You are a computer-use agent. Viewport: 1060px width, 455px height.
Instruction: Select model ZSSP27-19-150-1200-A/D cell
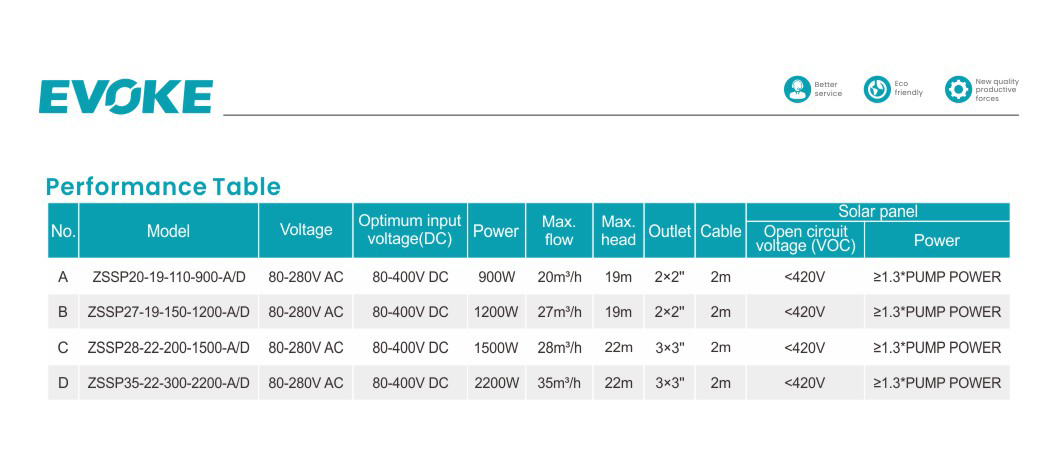pos(168,312)
